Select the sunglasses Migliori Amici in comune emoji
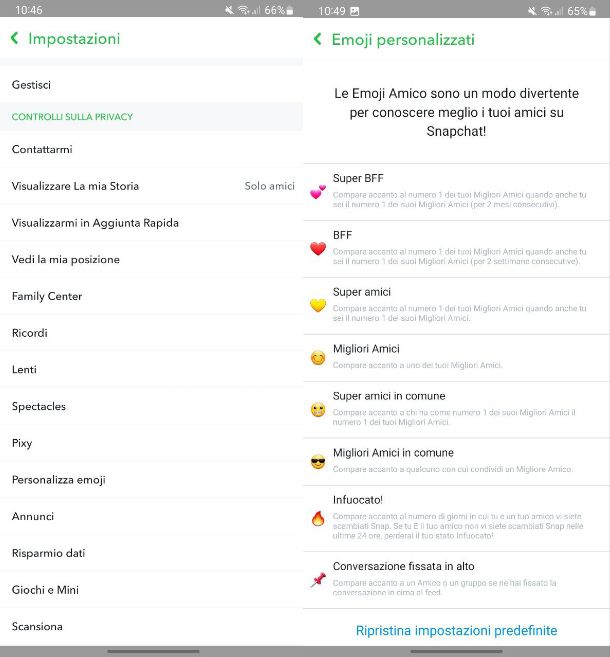 click(x=318, y=462)
